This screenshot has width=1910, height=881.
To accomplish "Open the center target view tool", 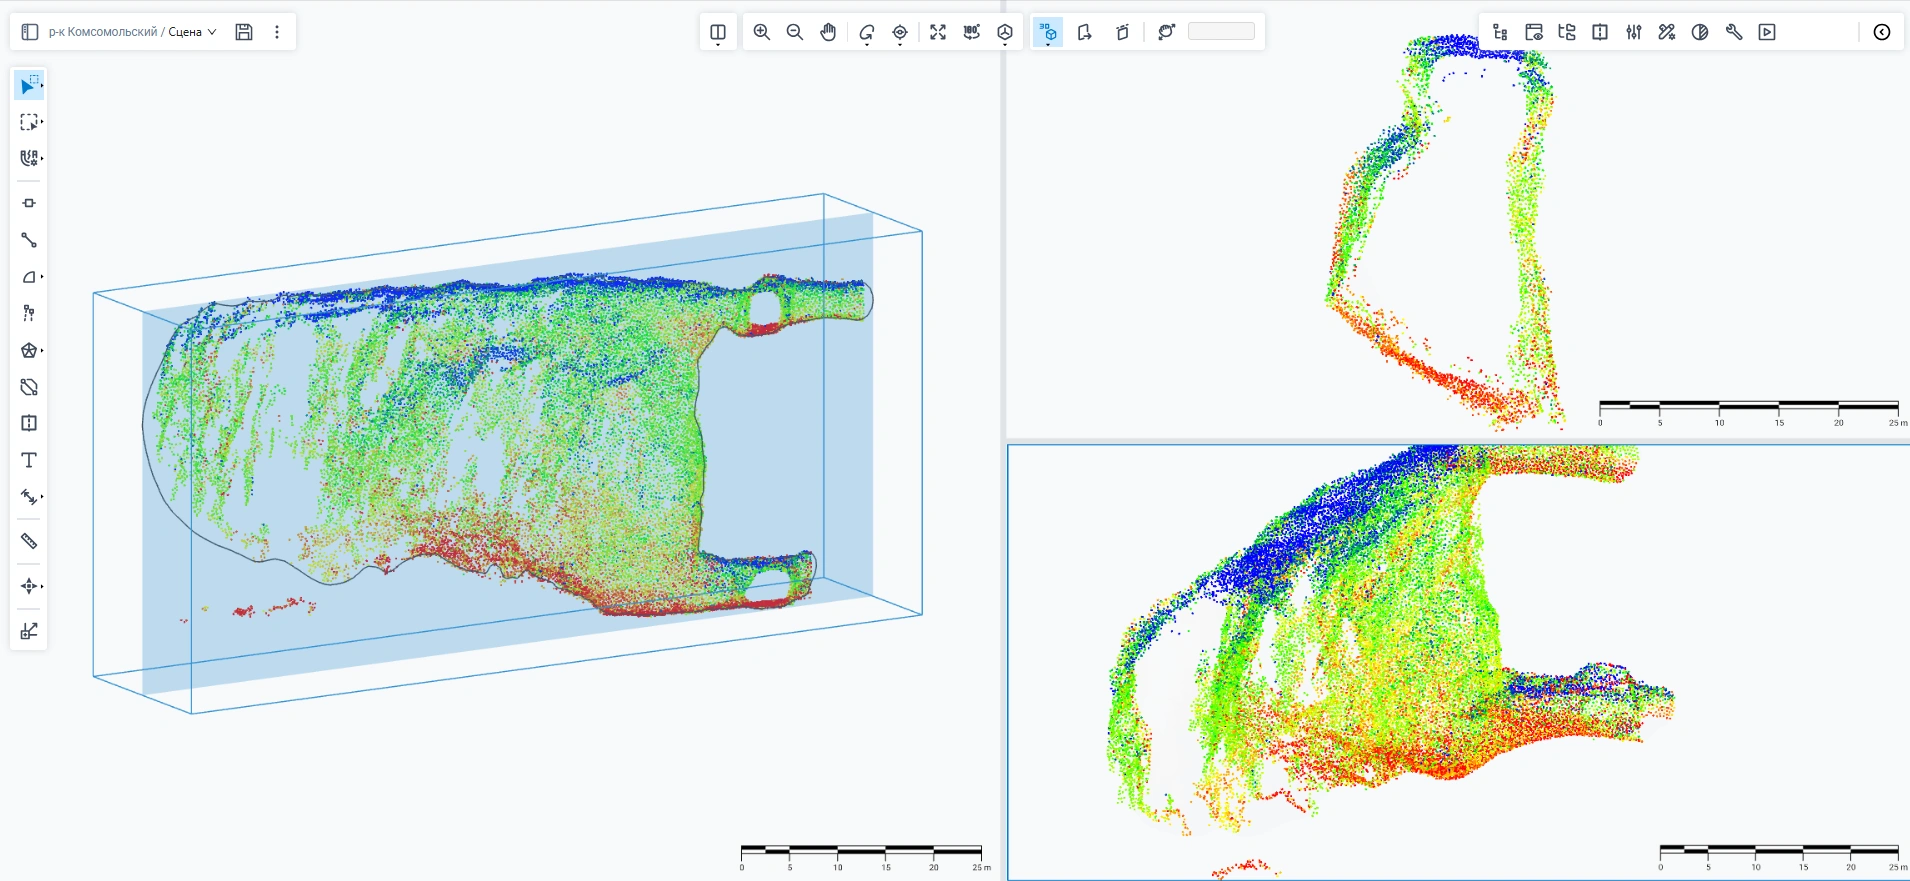I will tap(900, 33).
